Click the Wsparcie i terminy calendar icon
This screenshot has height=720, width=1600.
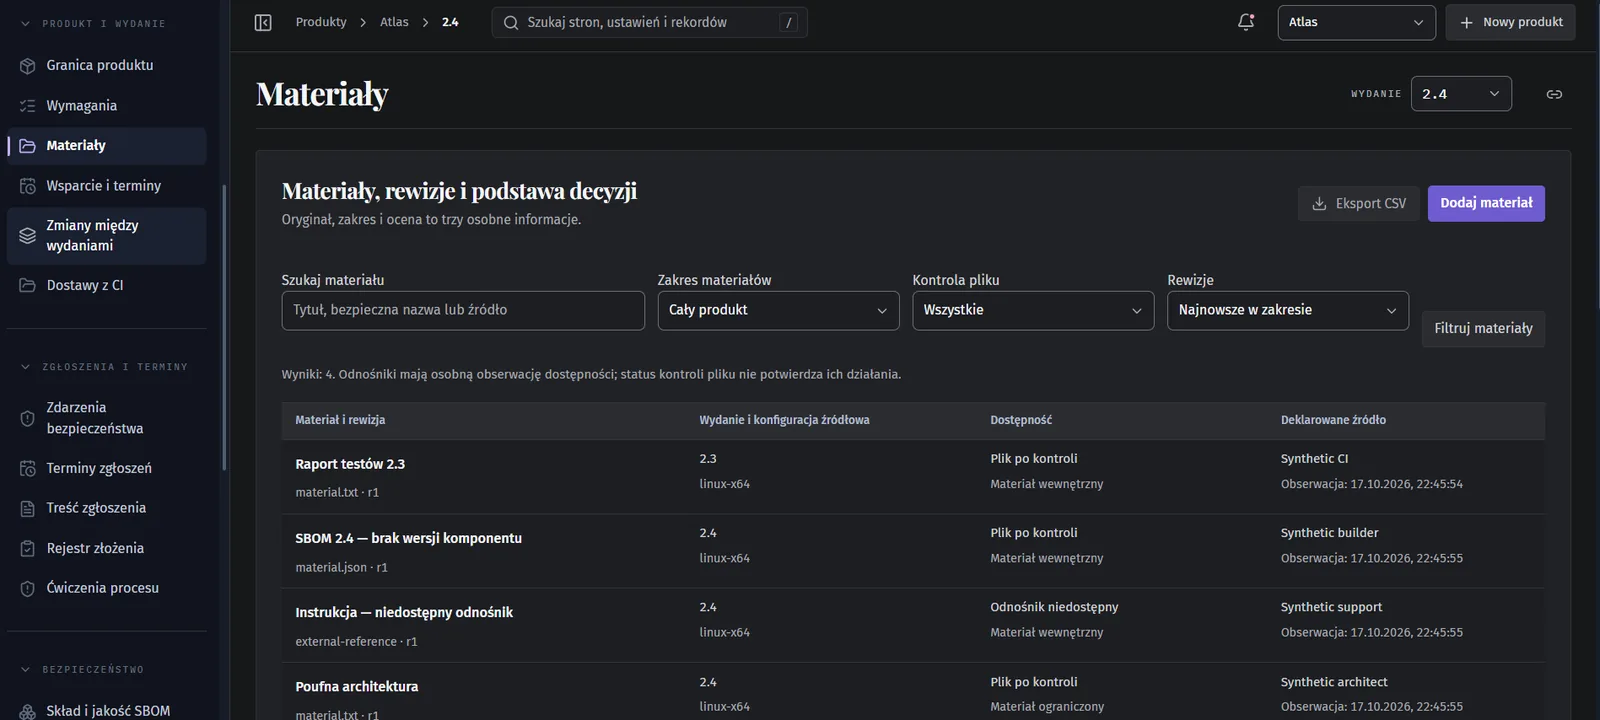click(28, 186)
